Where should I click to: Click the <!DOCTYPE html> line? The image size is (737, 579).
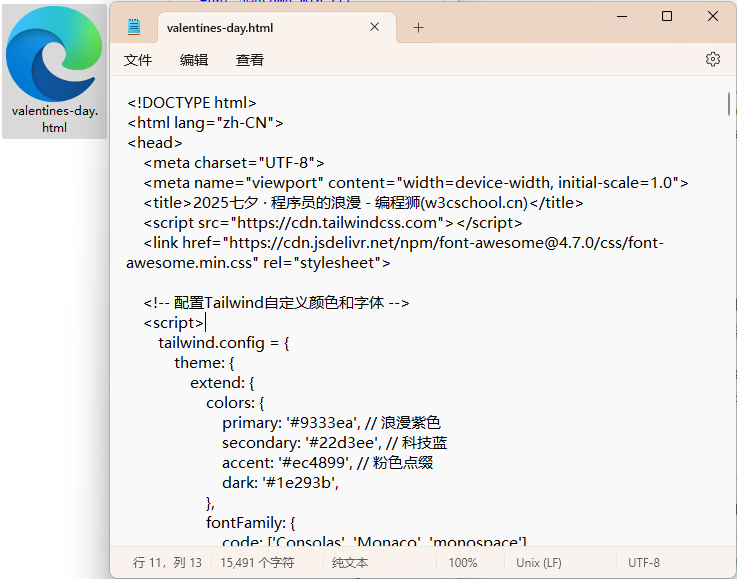pos(192,102)
